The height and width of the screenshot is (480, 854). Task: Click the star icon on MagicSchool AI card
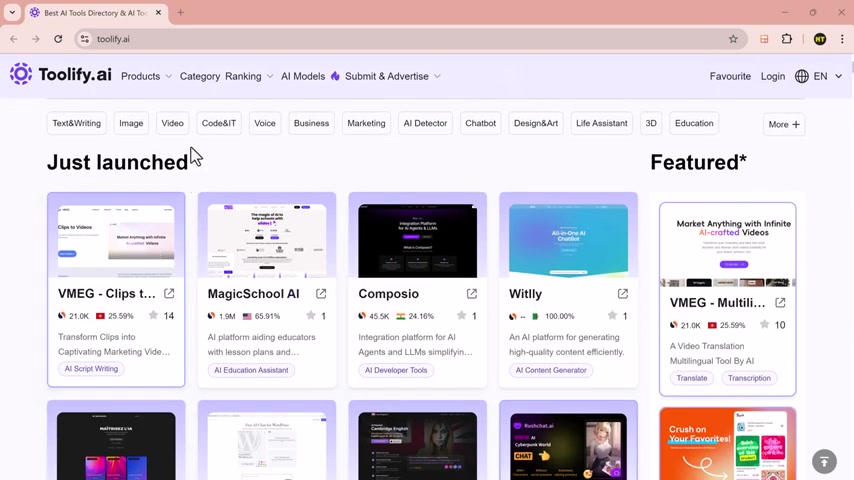[x=310, y=315]
